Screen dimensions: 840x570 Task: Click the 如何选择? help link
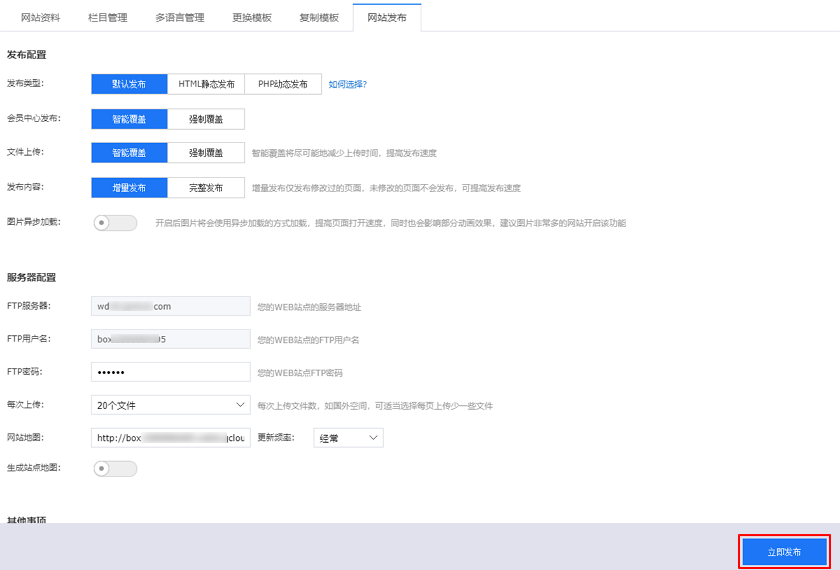(348, 84)
